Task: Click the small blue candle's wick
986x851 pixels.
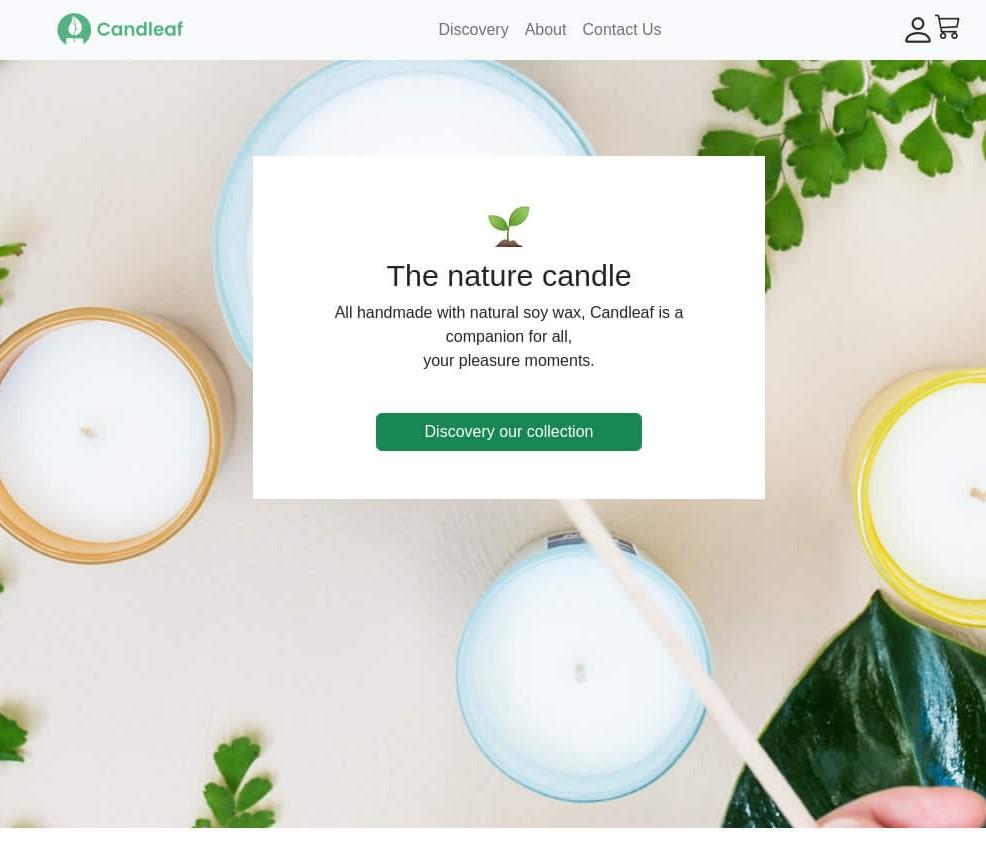Action: tap(580, 672)
